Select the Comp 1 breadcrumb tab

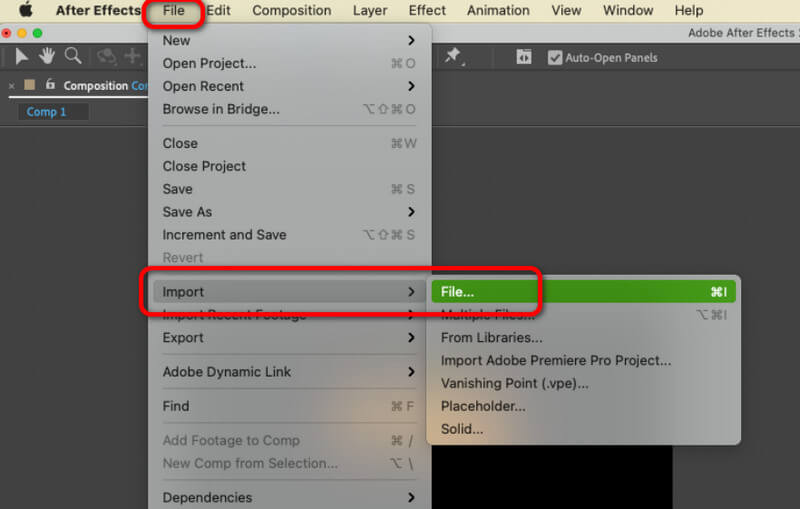[47, 112]
